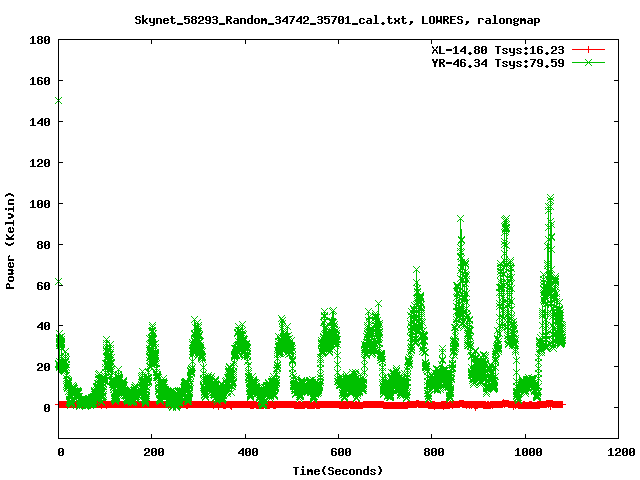Click the x-axis tick label 800
Viewport: 640px width, 480px height.
(433, 452)
